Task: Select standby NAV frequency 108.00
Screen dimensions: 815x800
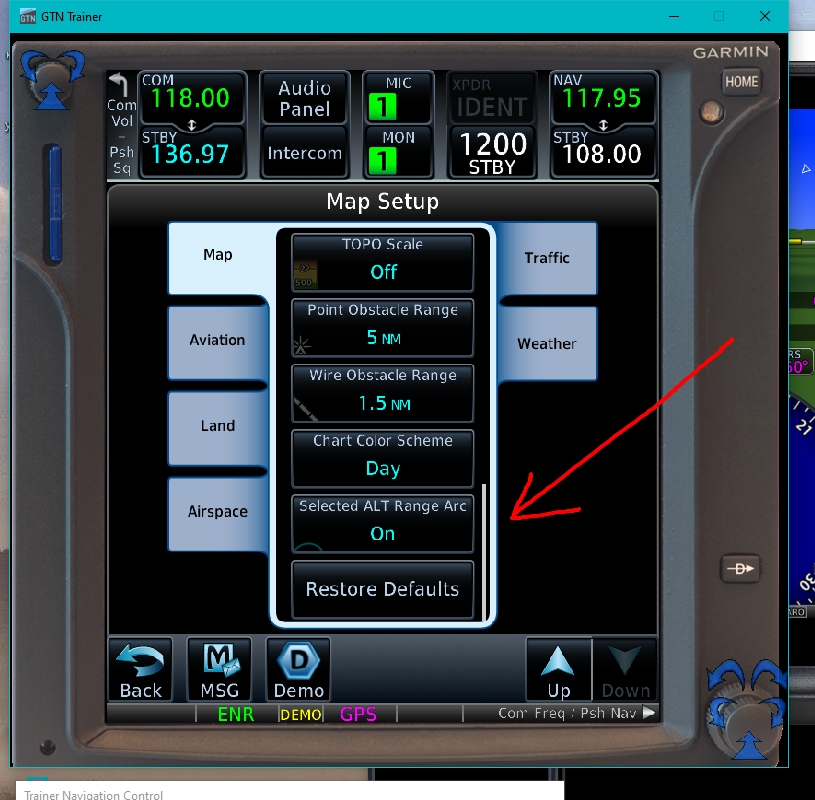Action: [x=603, y=153]
